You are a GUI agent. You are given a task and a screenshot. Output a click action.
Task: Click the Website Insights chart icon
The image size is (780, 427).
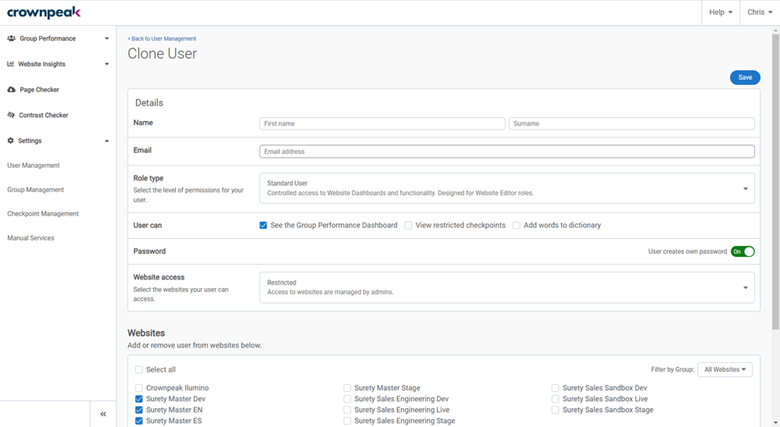tap(10, 64)
